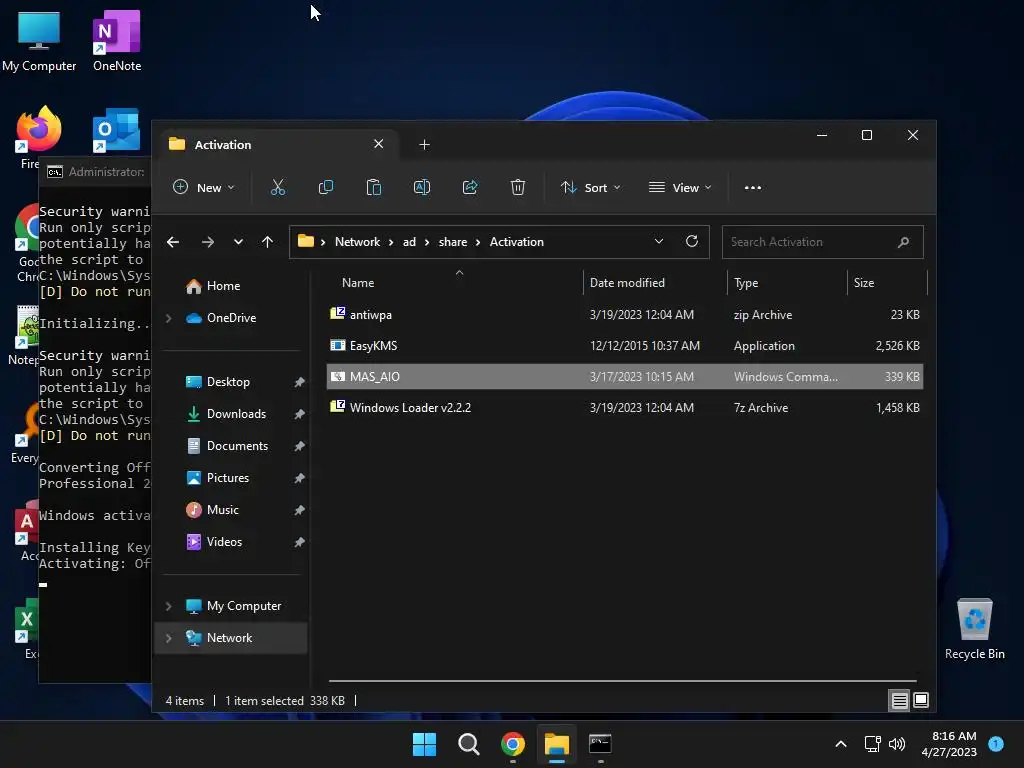The height and width of the screenshot is (768, 1024).
Task: Go forward with the right arrow button
Action: pos(208,242)
